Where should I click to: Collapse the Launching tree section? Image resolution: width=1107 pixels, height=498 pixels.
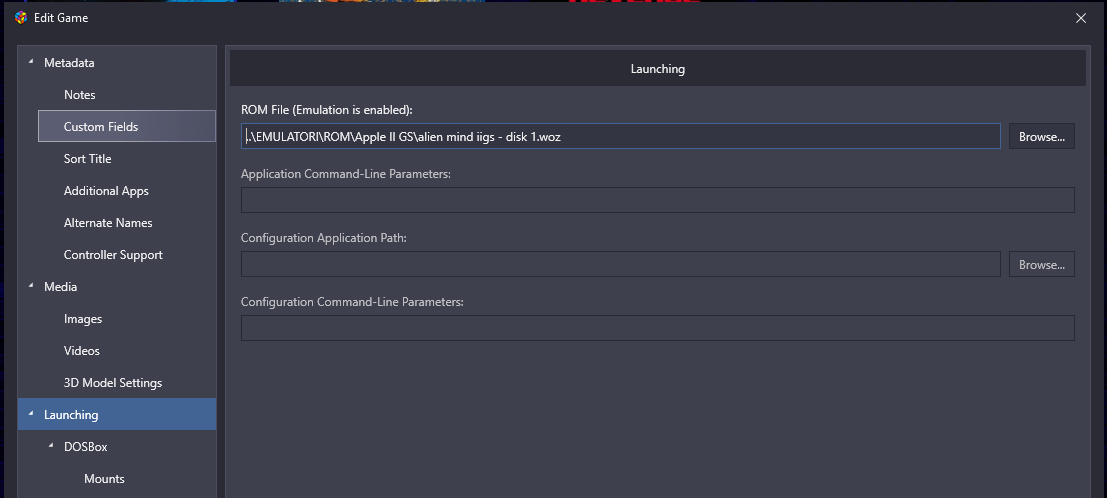click(x=30, y=414)
